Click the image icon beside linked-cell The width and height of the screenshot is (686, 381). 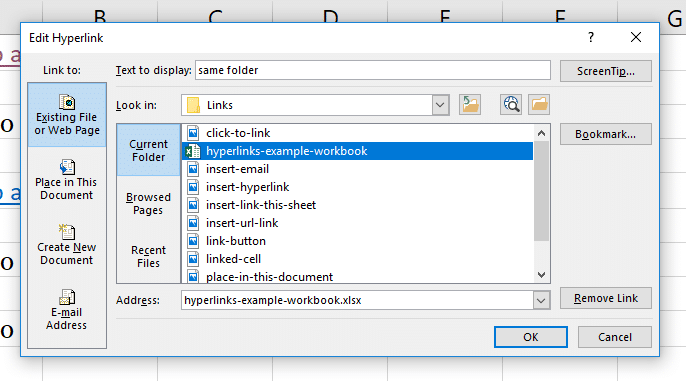click(x=193, y=259)
